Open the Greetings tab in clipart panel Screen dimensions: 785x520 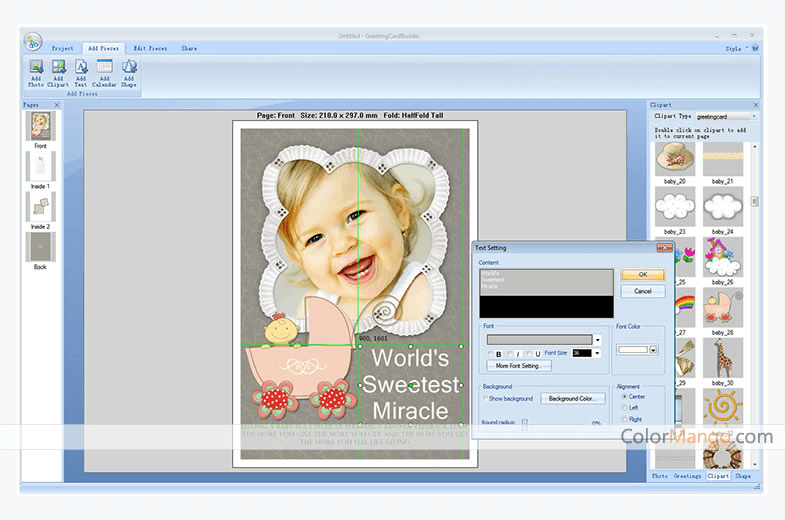tap(687, 476)
